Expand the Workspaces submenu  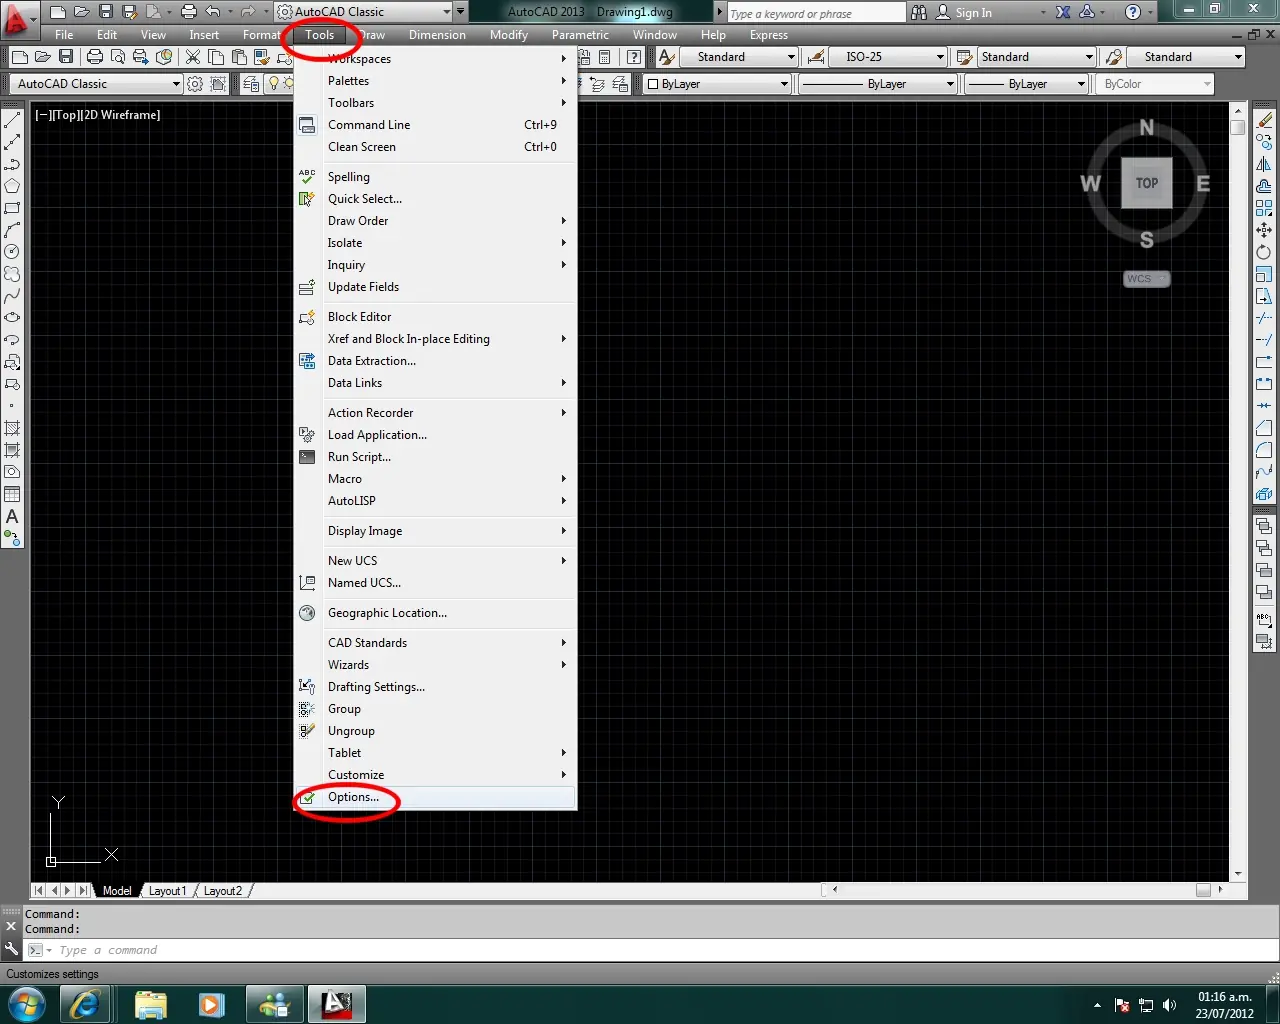(360, 59)
